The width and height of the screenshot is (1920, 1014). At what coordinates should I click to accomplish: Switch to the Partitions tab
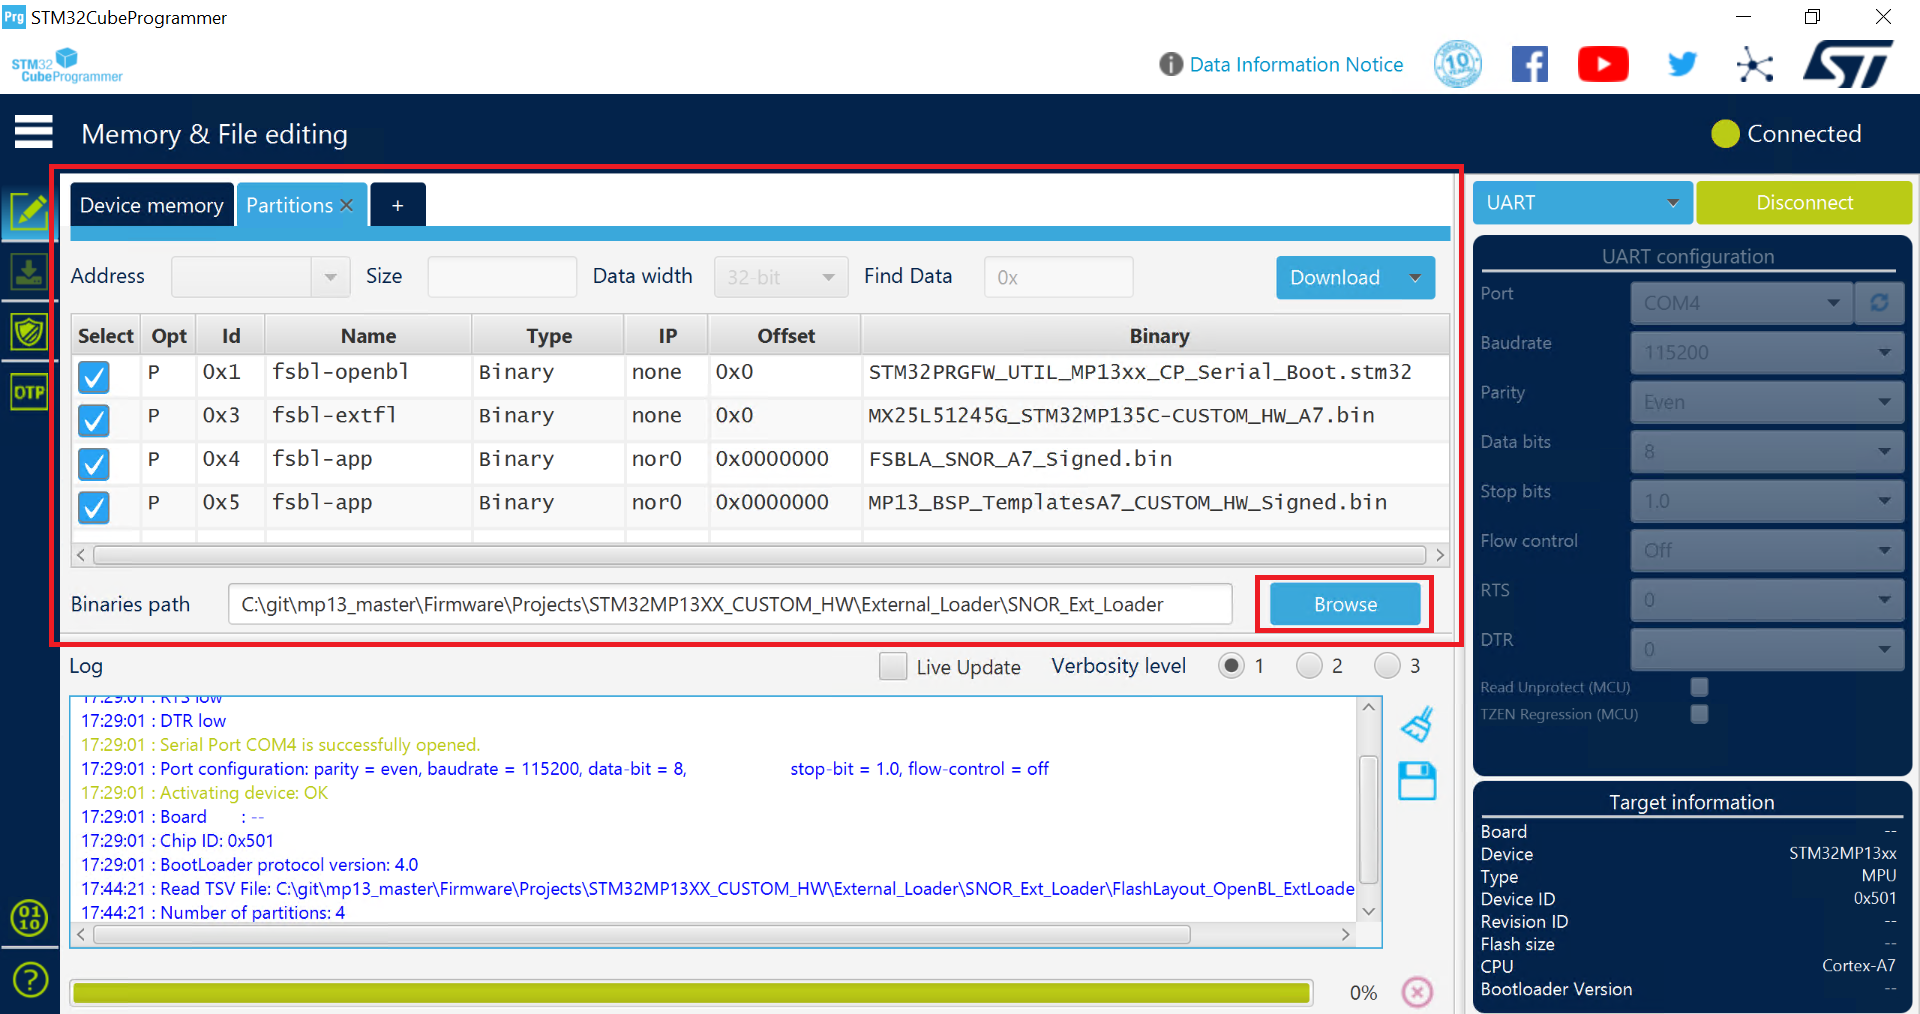tap(289, 205)
